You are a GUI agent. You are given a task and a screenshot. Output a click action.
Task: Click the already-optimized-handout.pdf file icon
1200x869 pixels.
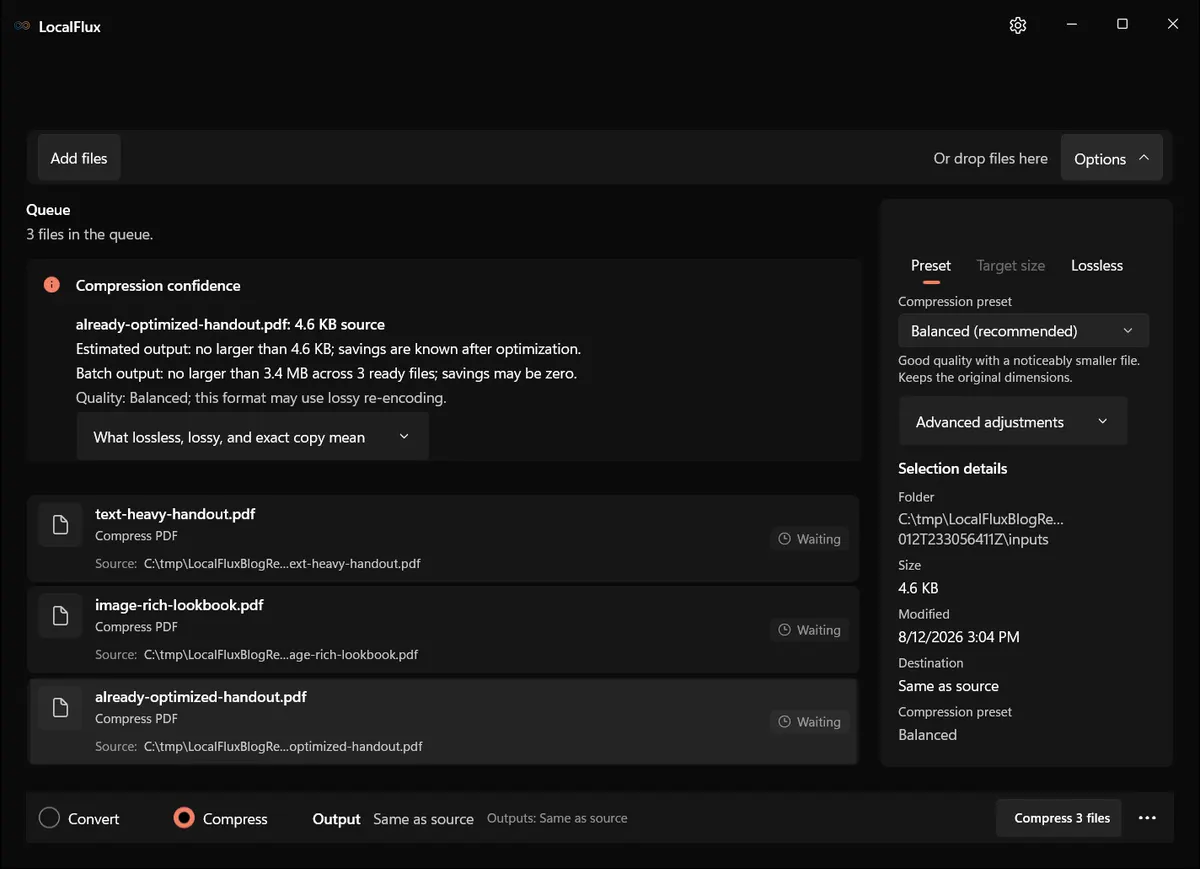(x=60, y=708)
